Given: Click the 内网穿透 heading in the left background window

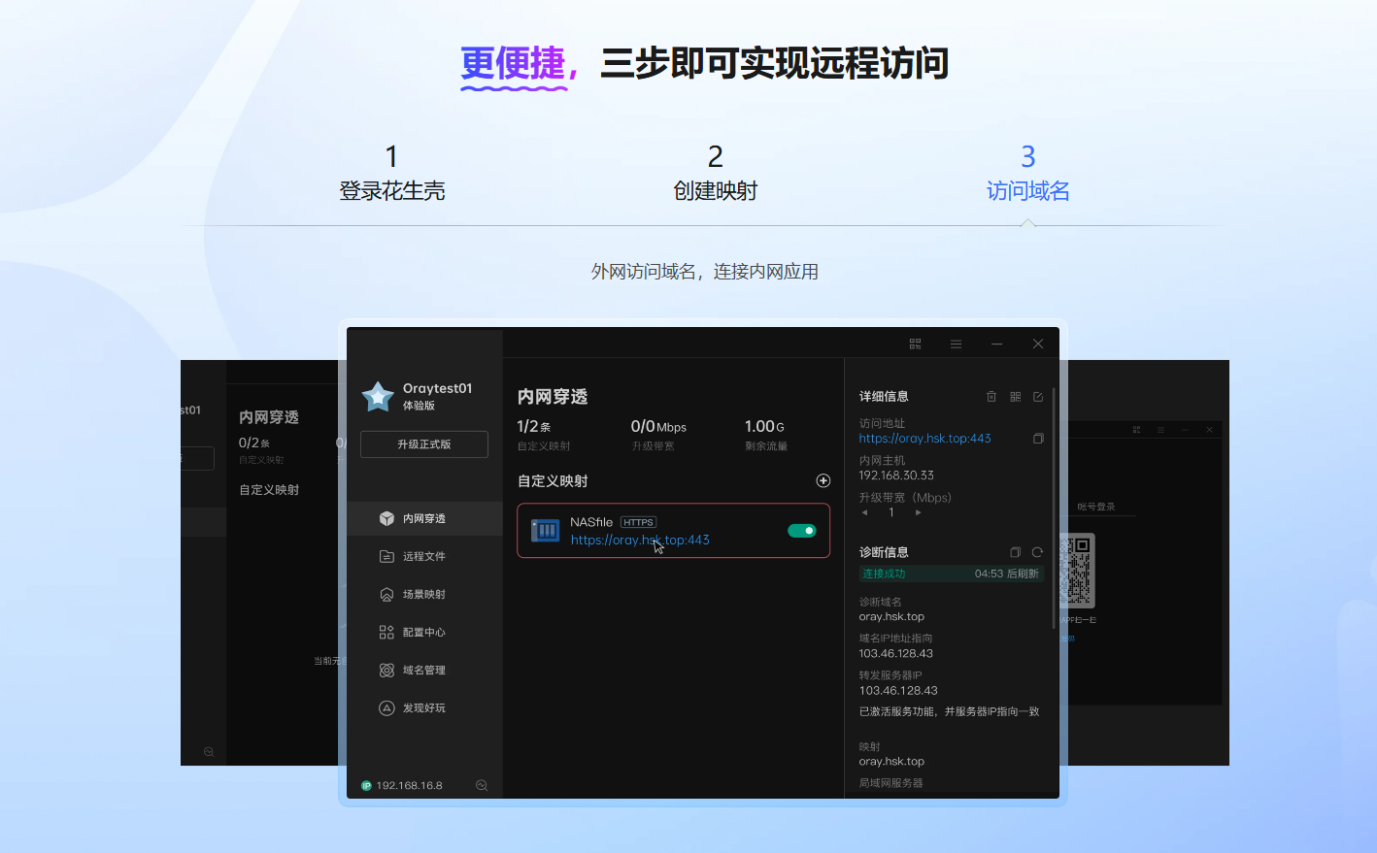Looking at the screenshot, I should [269, 417].
